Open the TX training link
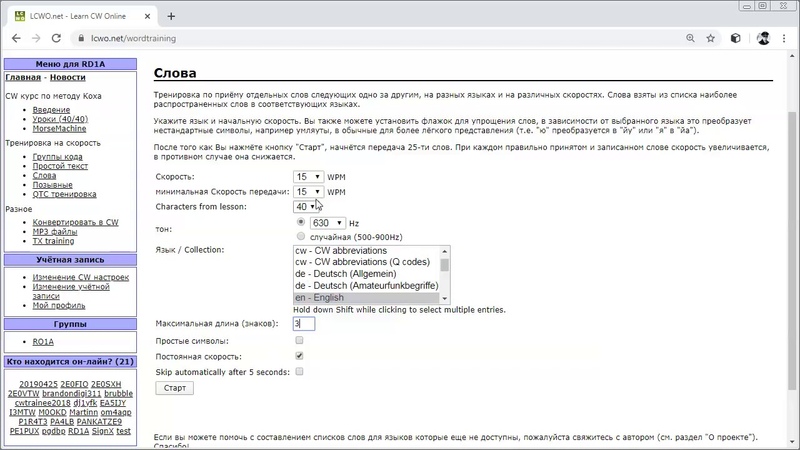 coord(53,241)
